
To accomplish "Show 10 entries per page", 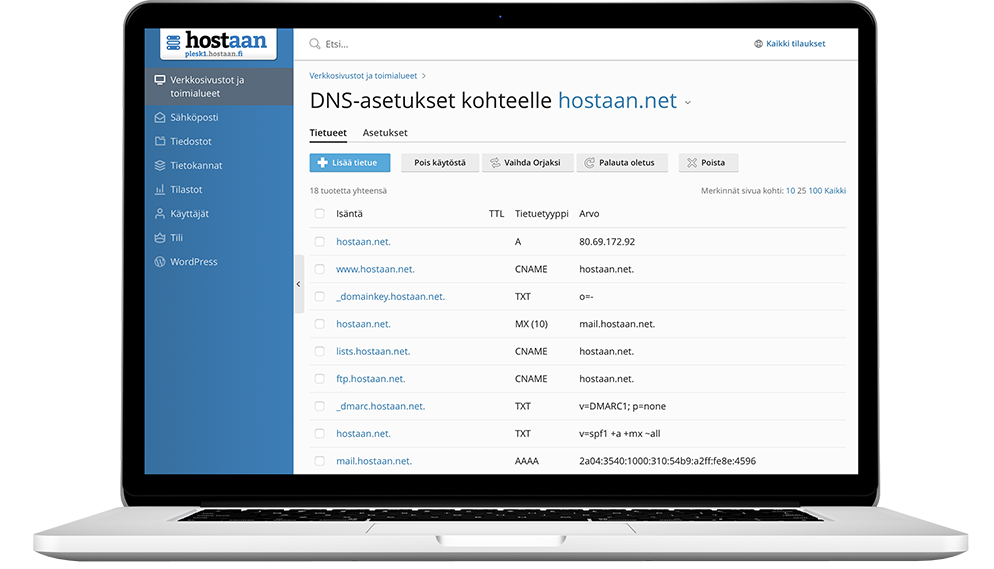I will click(791, 191).
